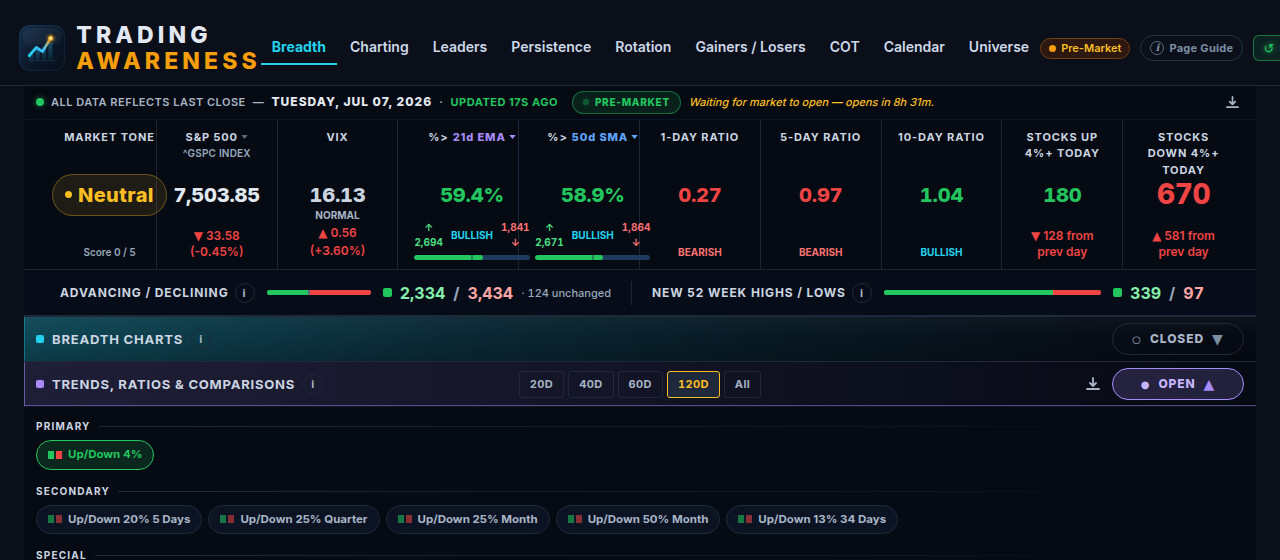The width and height of the screenshot is (1280, 560).
Task: Toggle Up/Down 50% Month chip
Action: tap(638, 519)
